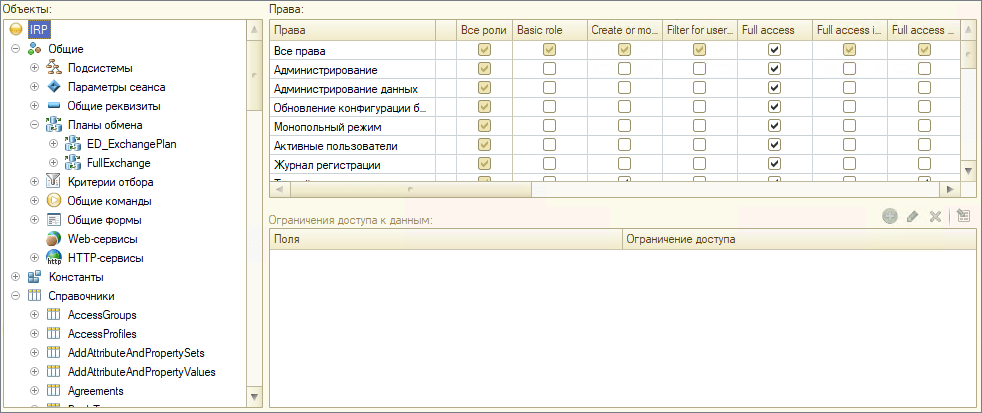Screen dimensions: 982x413
Task: Click the delete restriction X icon
Action: (935, 217)
